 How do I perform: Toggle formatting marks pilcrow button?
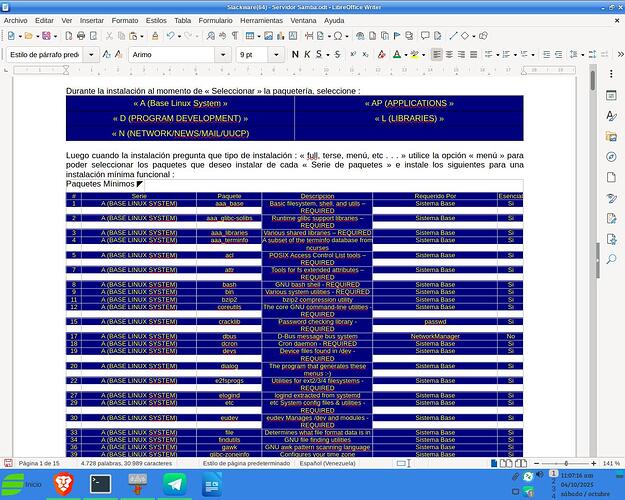[x=234, y=36]
